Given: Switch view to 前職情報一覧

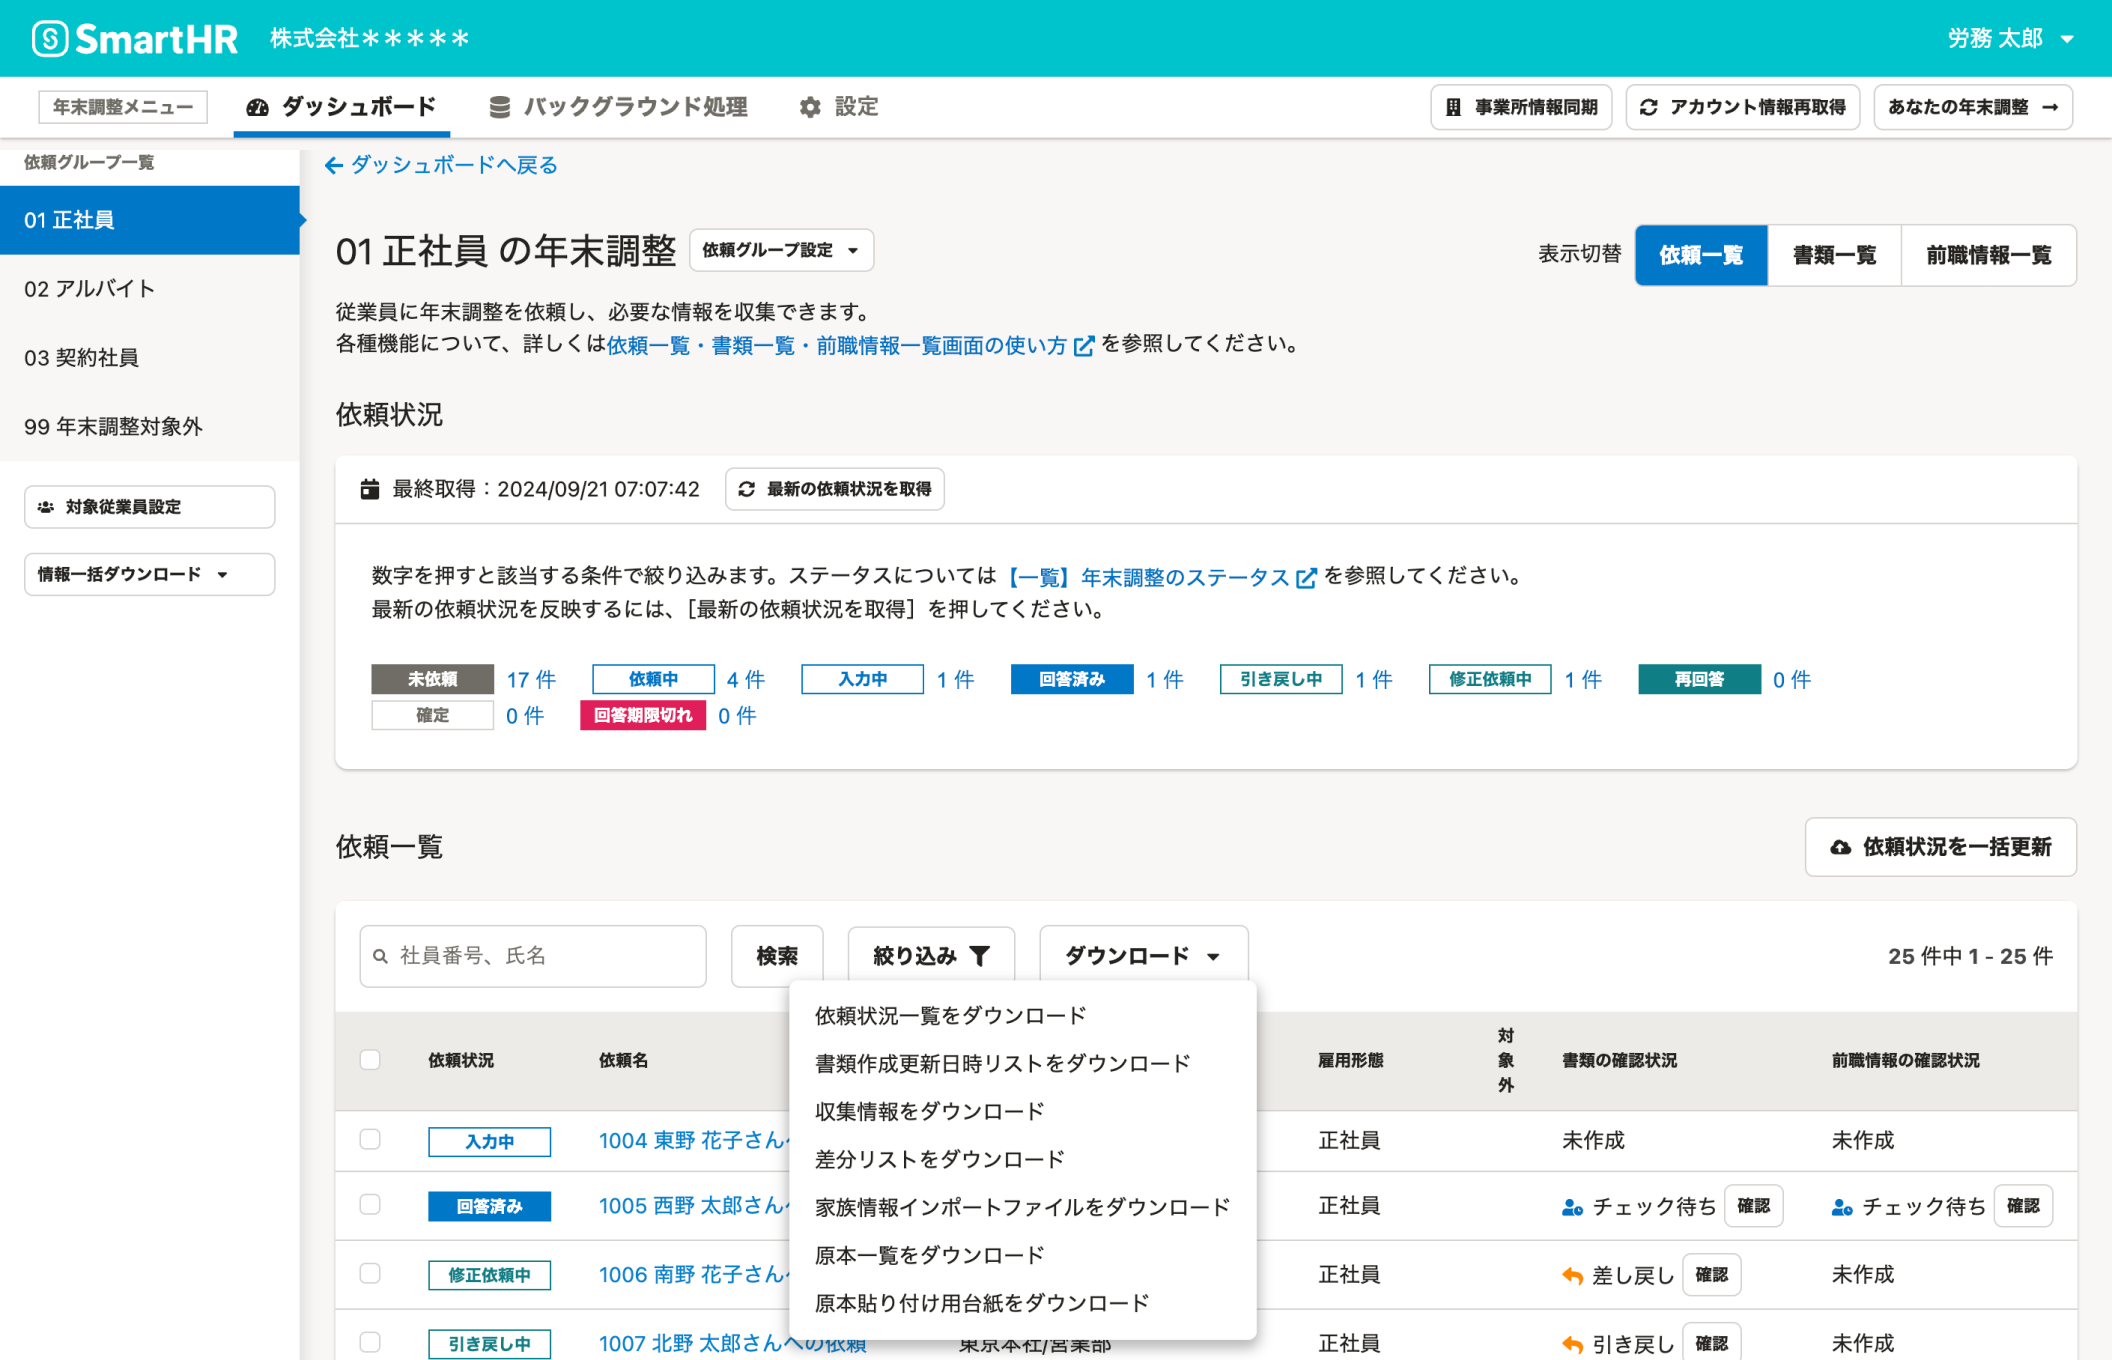Looking at the screenshot, I should pos(1989,255).
